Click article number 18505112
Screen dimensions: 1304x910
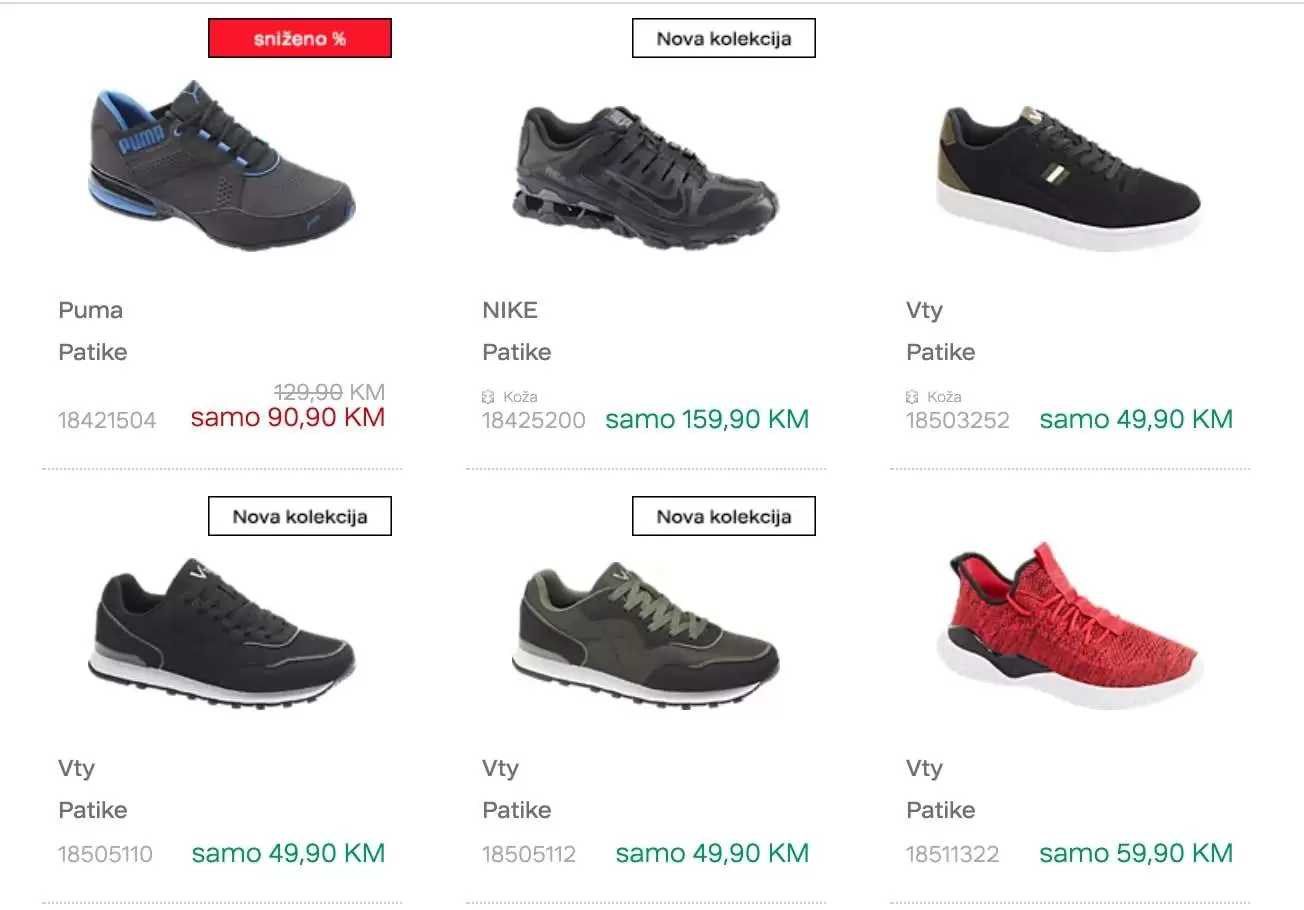coord(529,855)
